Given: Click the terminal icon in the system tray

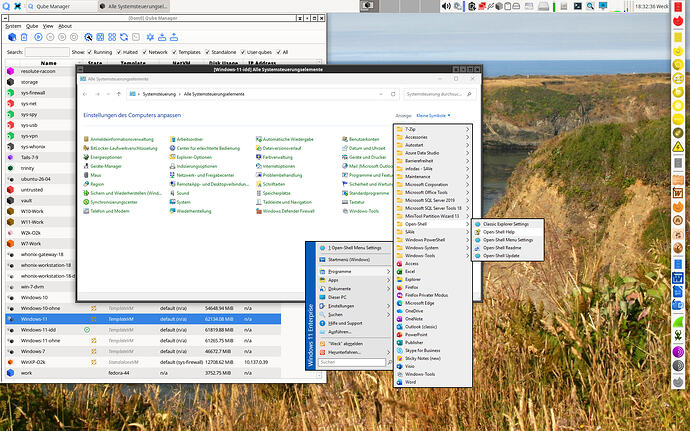Looking at the screenshot, I should click(578, 6).
